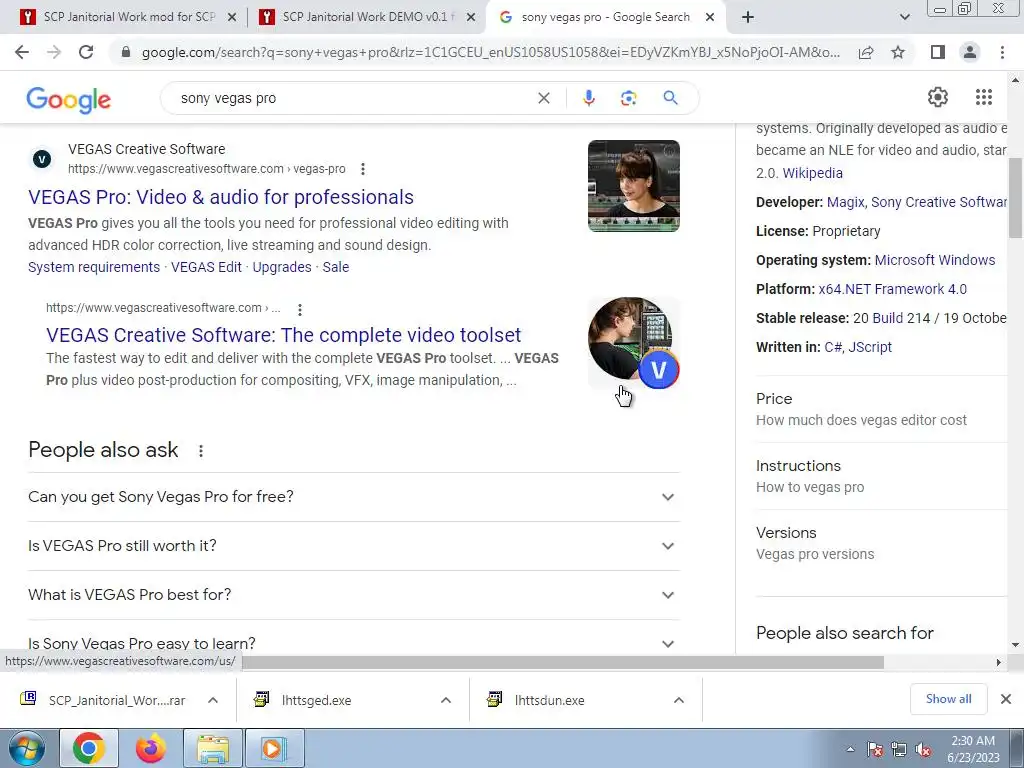
Task: Expand "Is Sony Vegas Pro easy to learn?"
Action: point(353,643)
